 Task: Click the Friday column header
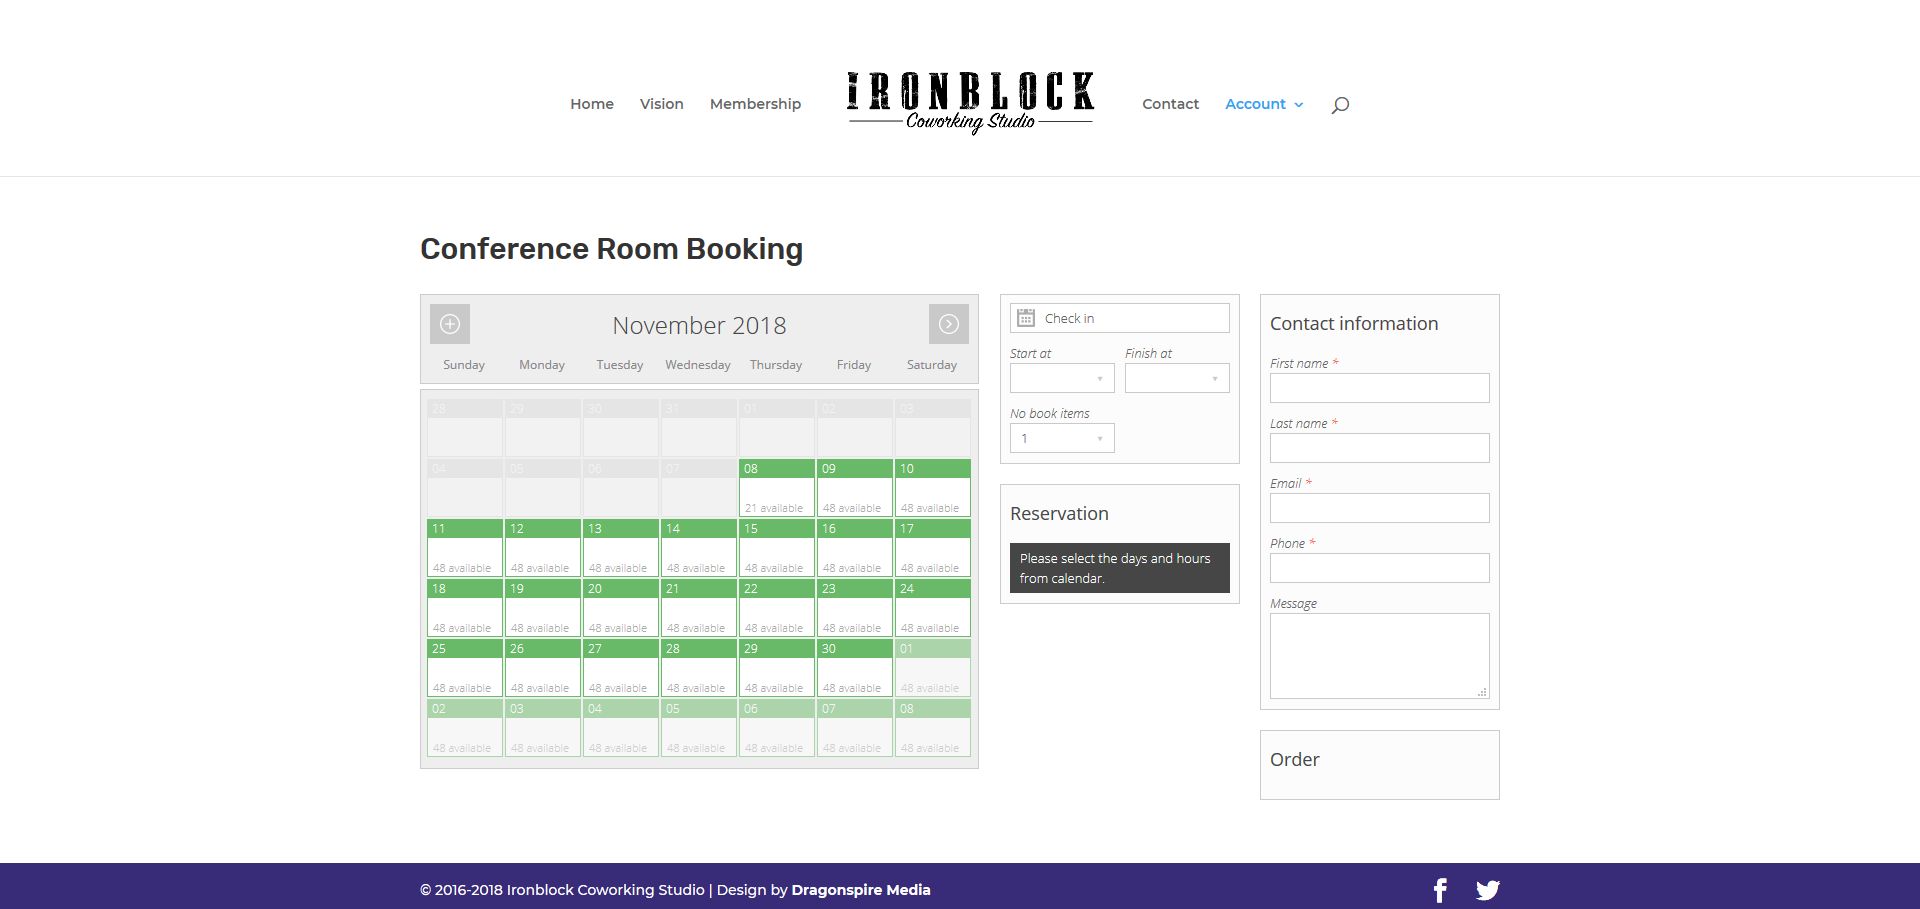[x=854, y=365]
